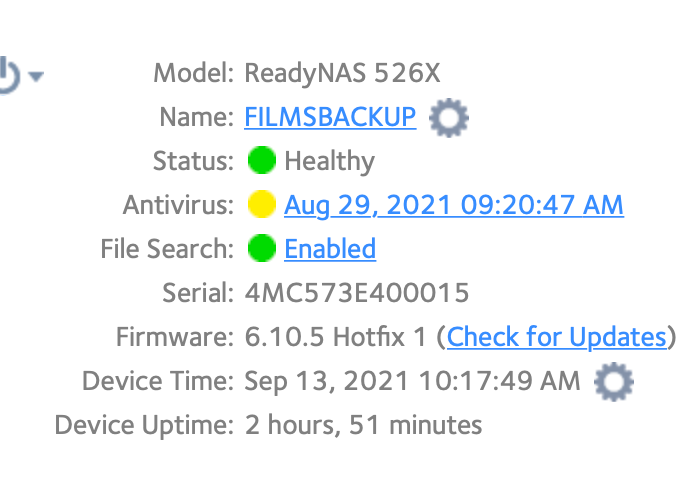Click the yellow Antivirus status dot
Image resolution: width=694 pixels, height=490 pixels.
[262, 205]
